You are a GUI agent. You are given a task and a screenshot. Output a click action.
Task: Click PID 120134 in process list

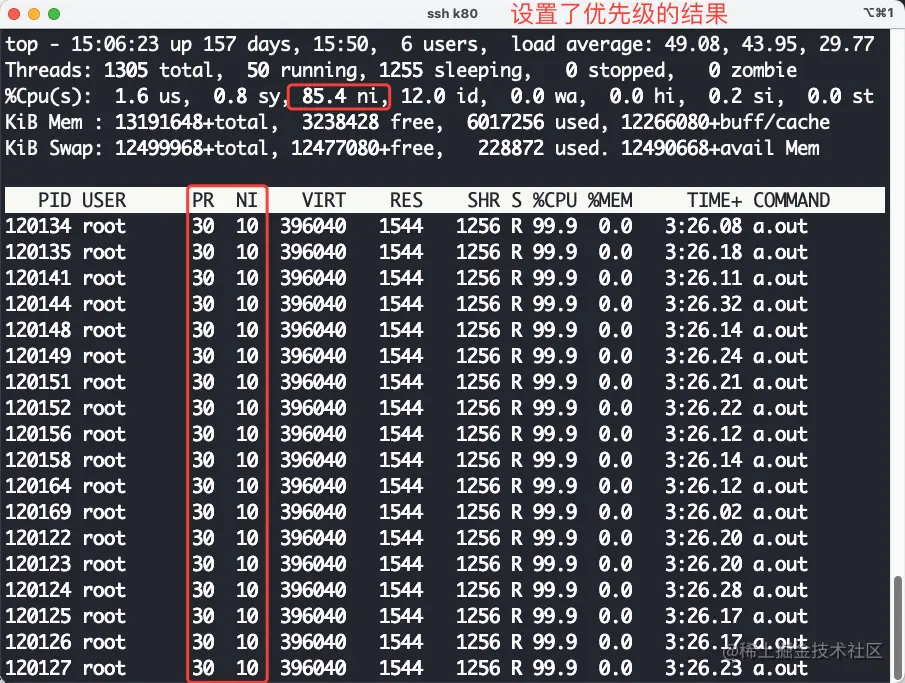[38, 226]
